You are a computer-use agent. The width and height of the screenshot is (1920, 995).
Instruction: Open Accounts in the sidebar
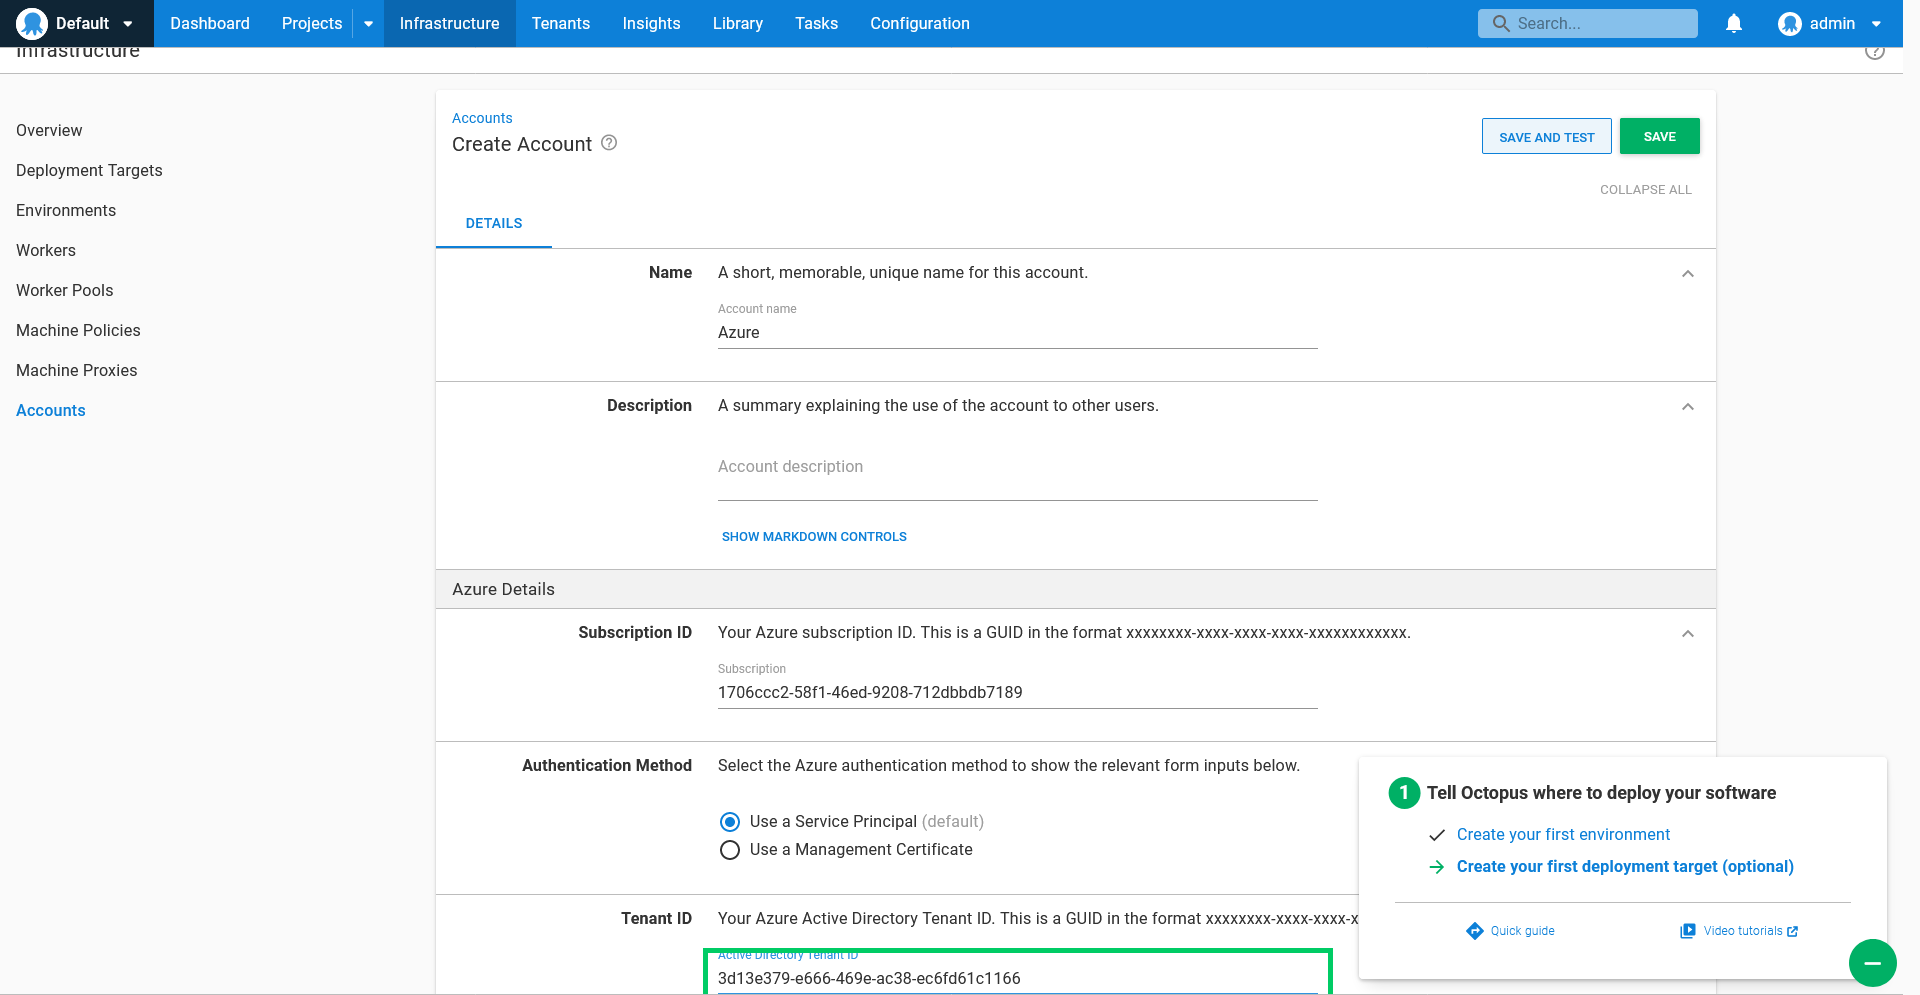click(51, 410)
